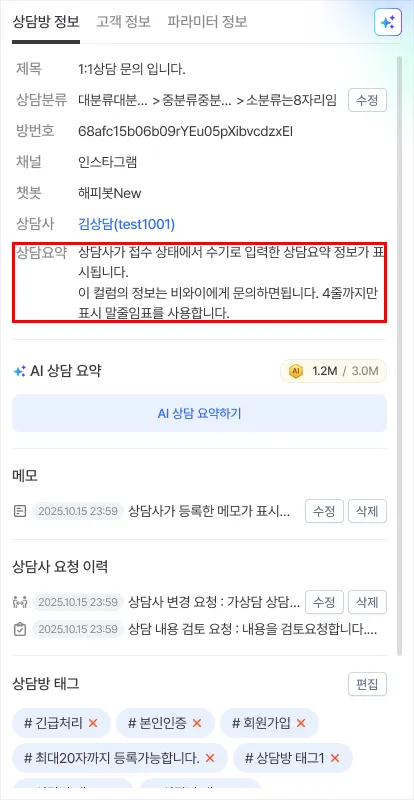Click the AI sparkle icon button at top right
This screenshot has height=800, width=414.
pyautogui.click(x=387, y=22)
